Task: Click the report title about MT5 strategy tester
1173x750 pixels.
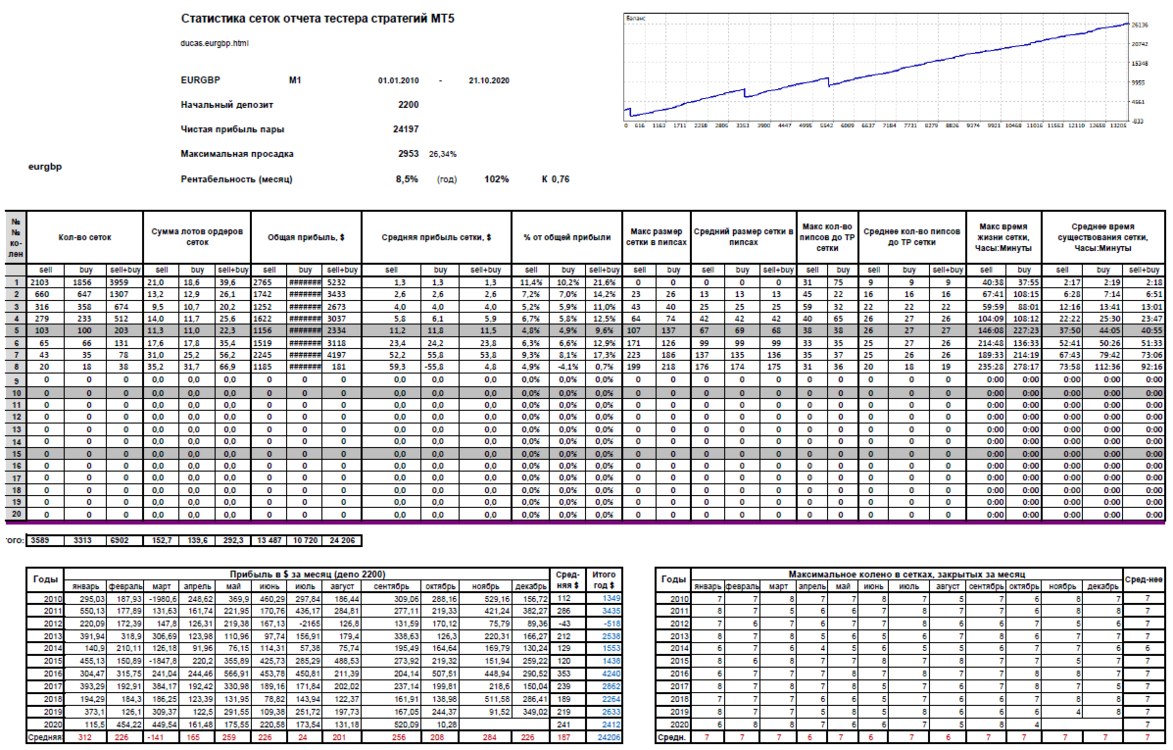Action: 317,19
